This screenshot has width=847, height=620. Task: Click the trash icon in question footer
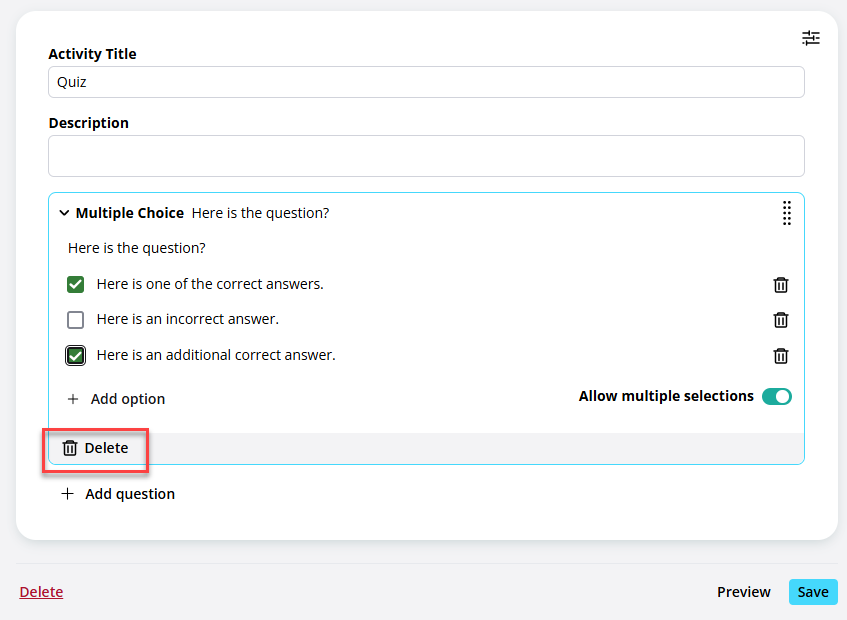(x=70, y=448)
